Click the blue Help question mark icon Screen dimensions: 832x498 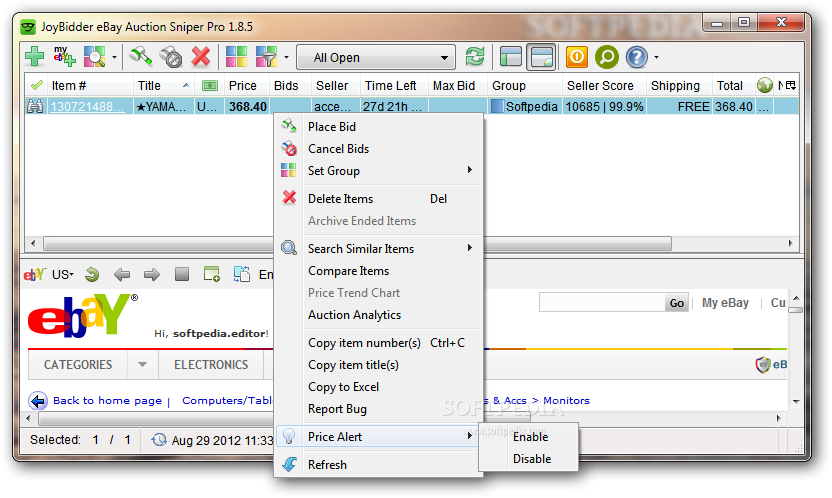(x=637, y=57)
